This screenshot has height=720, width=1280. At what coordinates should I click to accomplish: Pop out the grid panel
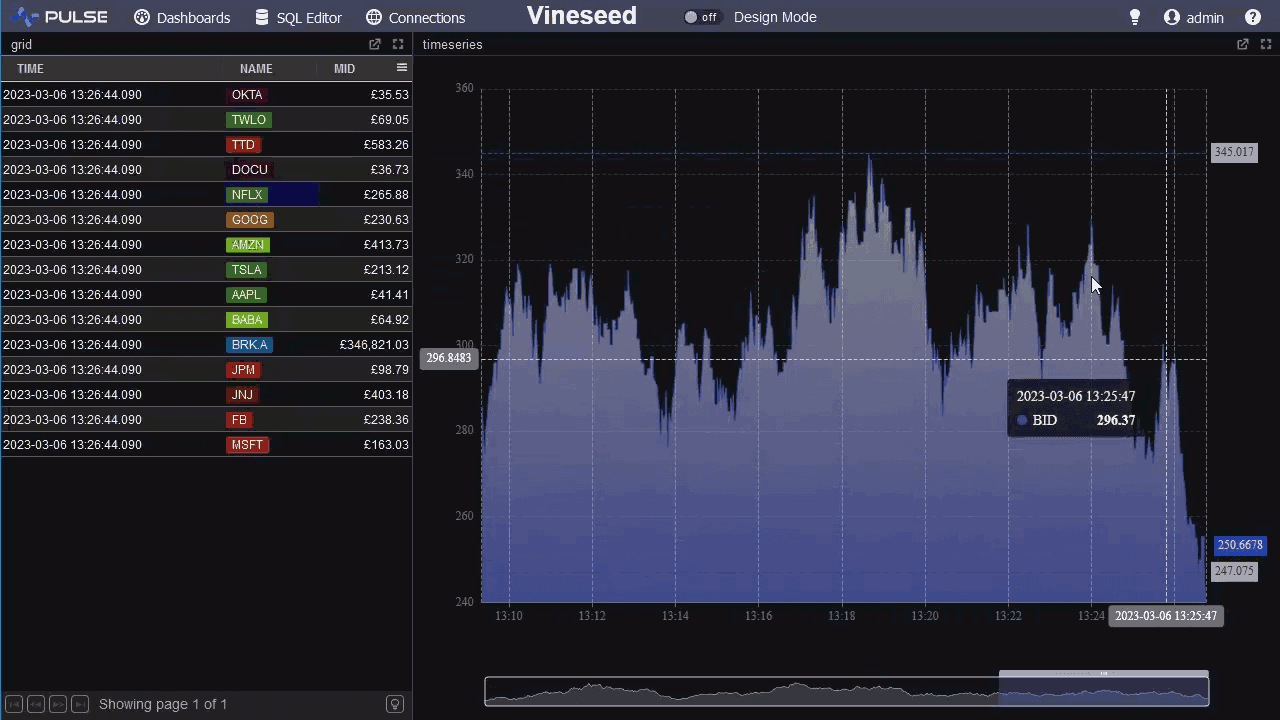(x=375, y=44)
